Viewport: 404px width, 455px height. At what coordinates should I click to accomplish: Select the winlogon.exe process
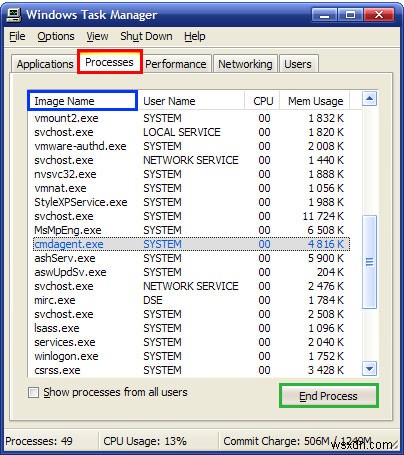pyautogui.click(x=191, y=356)
